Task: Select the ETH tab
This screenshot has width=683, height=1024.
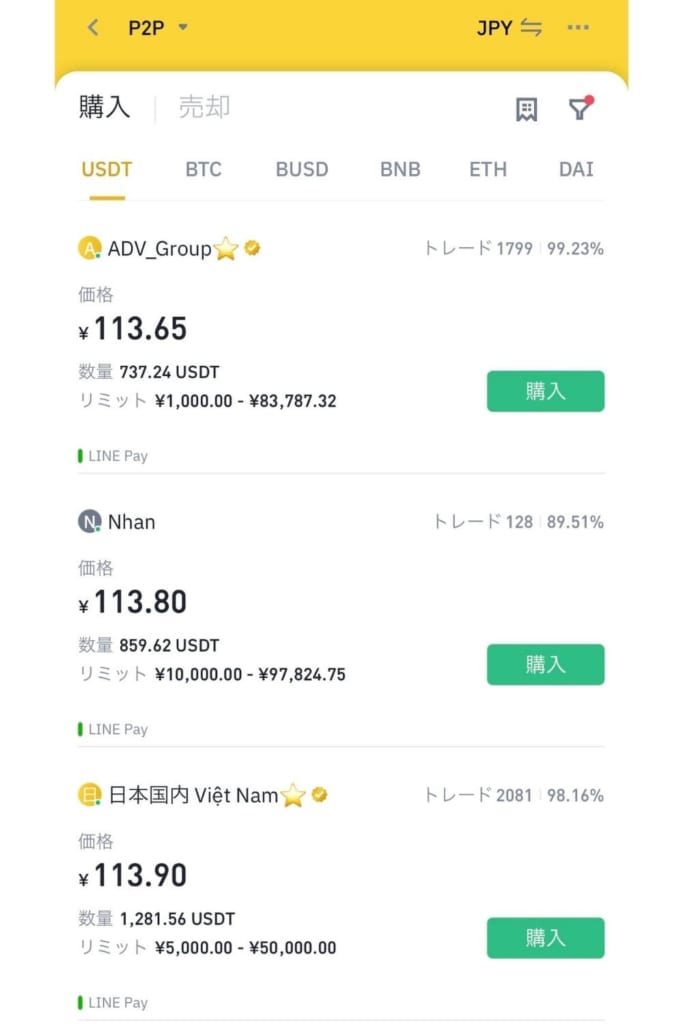Action: coord(488,169)
